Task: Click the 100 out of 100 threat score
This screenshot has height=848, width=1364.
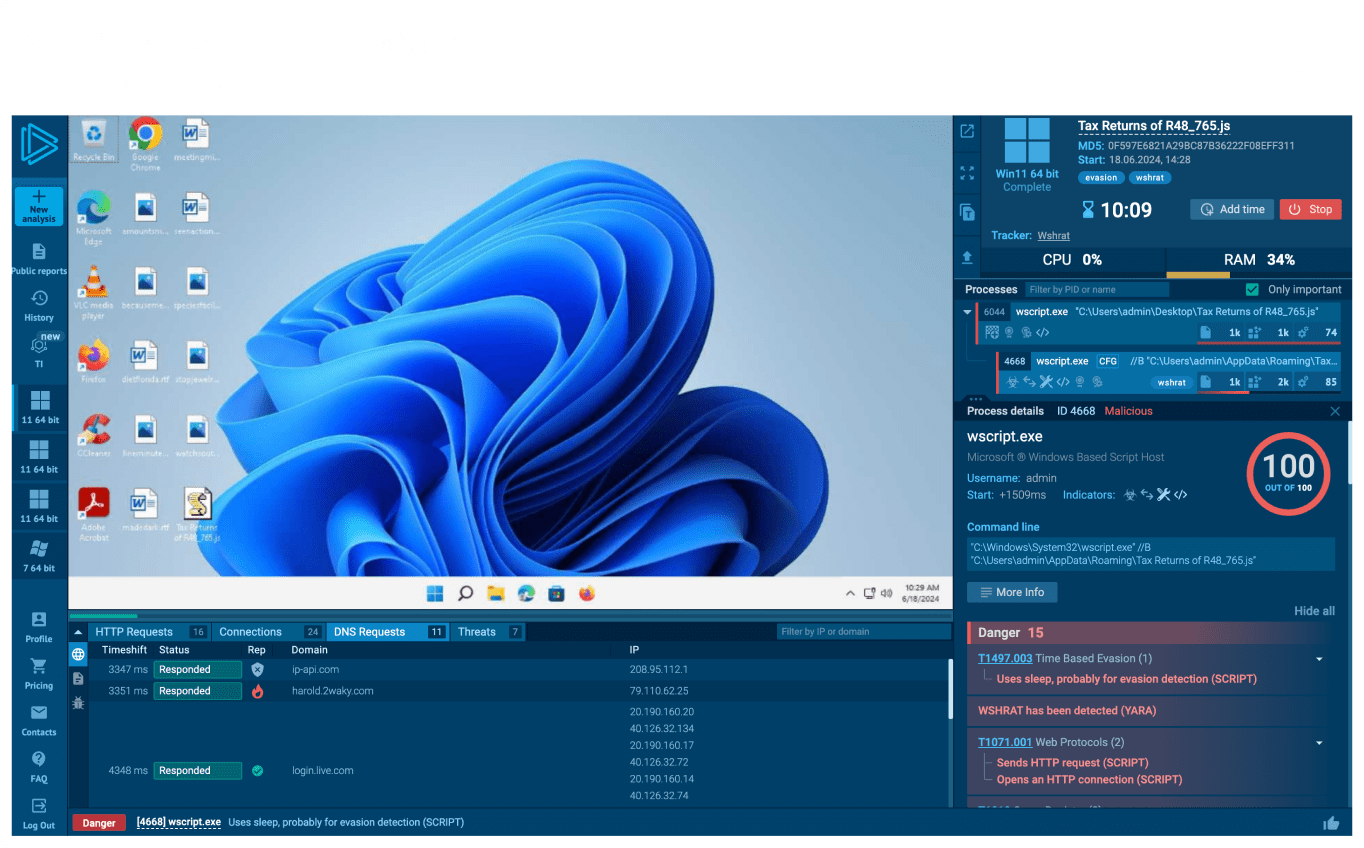Action: (1289, 473)
